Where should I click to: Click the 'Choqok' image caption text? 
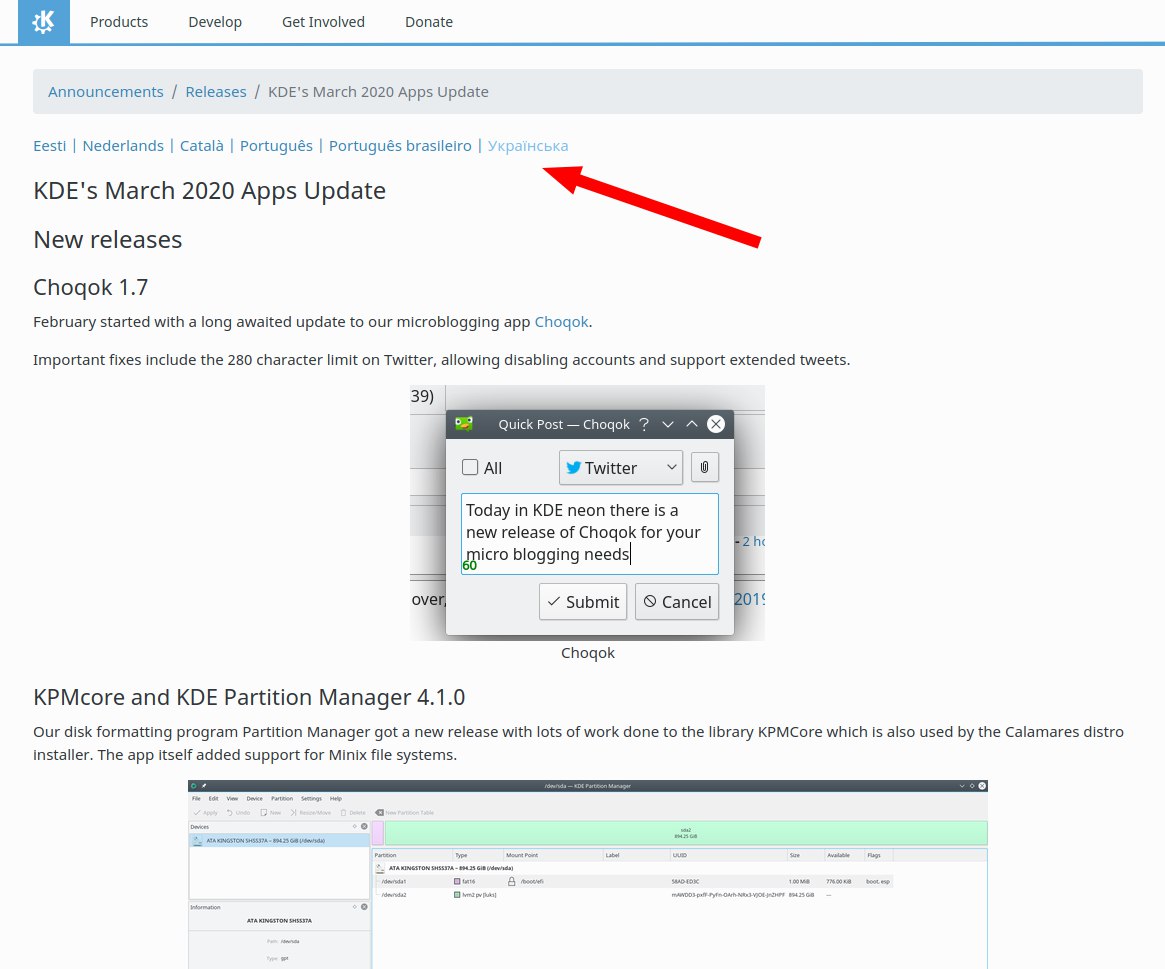588,652
